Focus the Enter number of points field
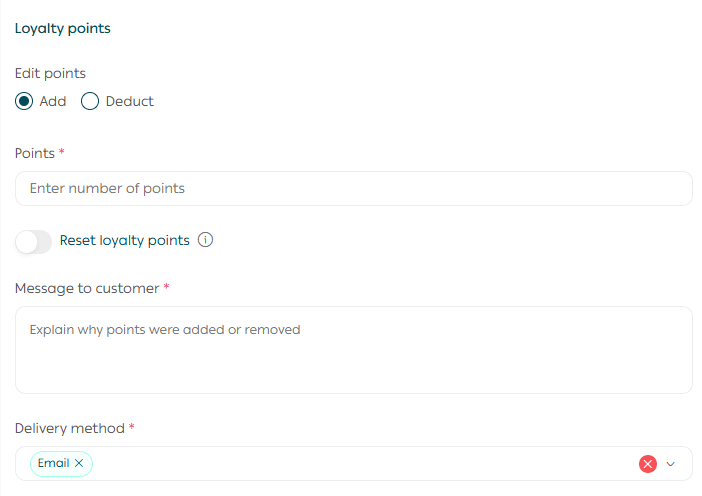The image size is (702, 496). 353,188
